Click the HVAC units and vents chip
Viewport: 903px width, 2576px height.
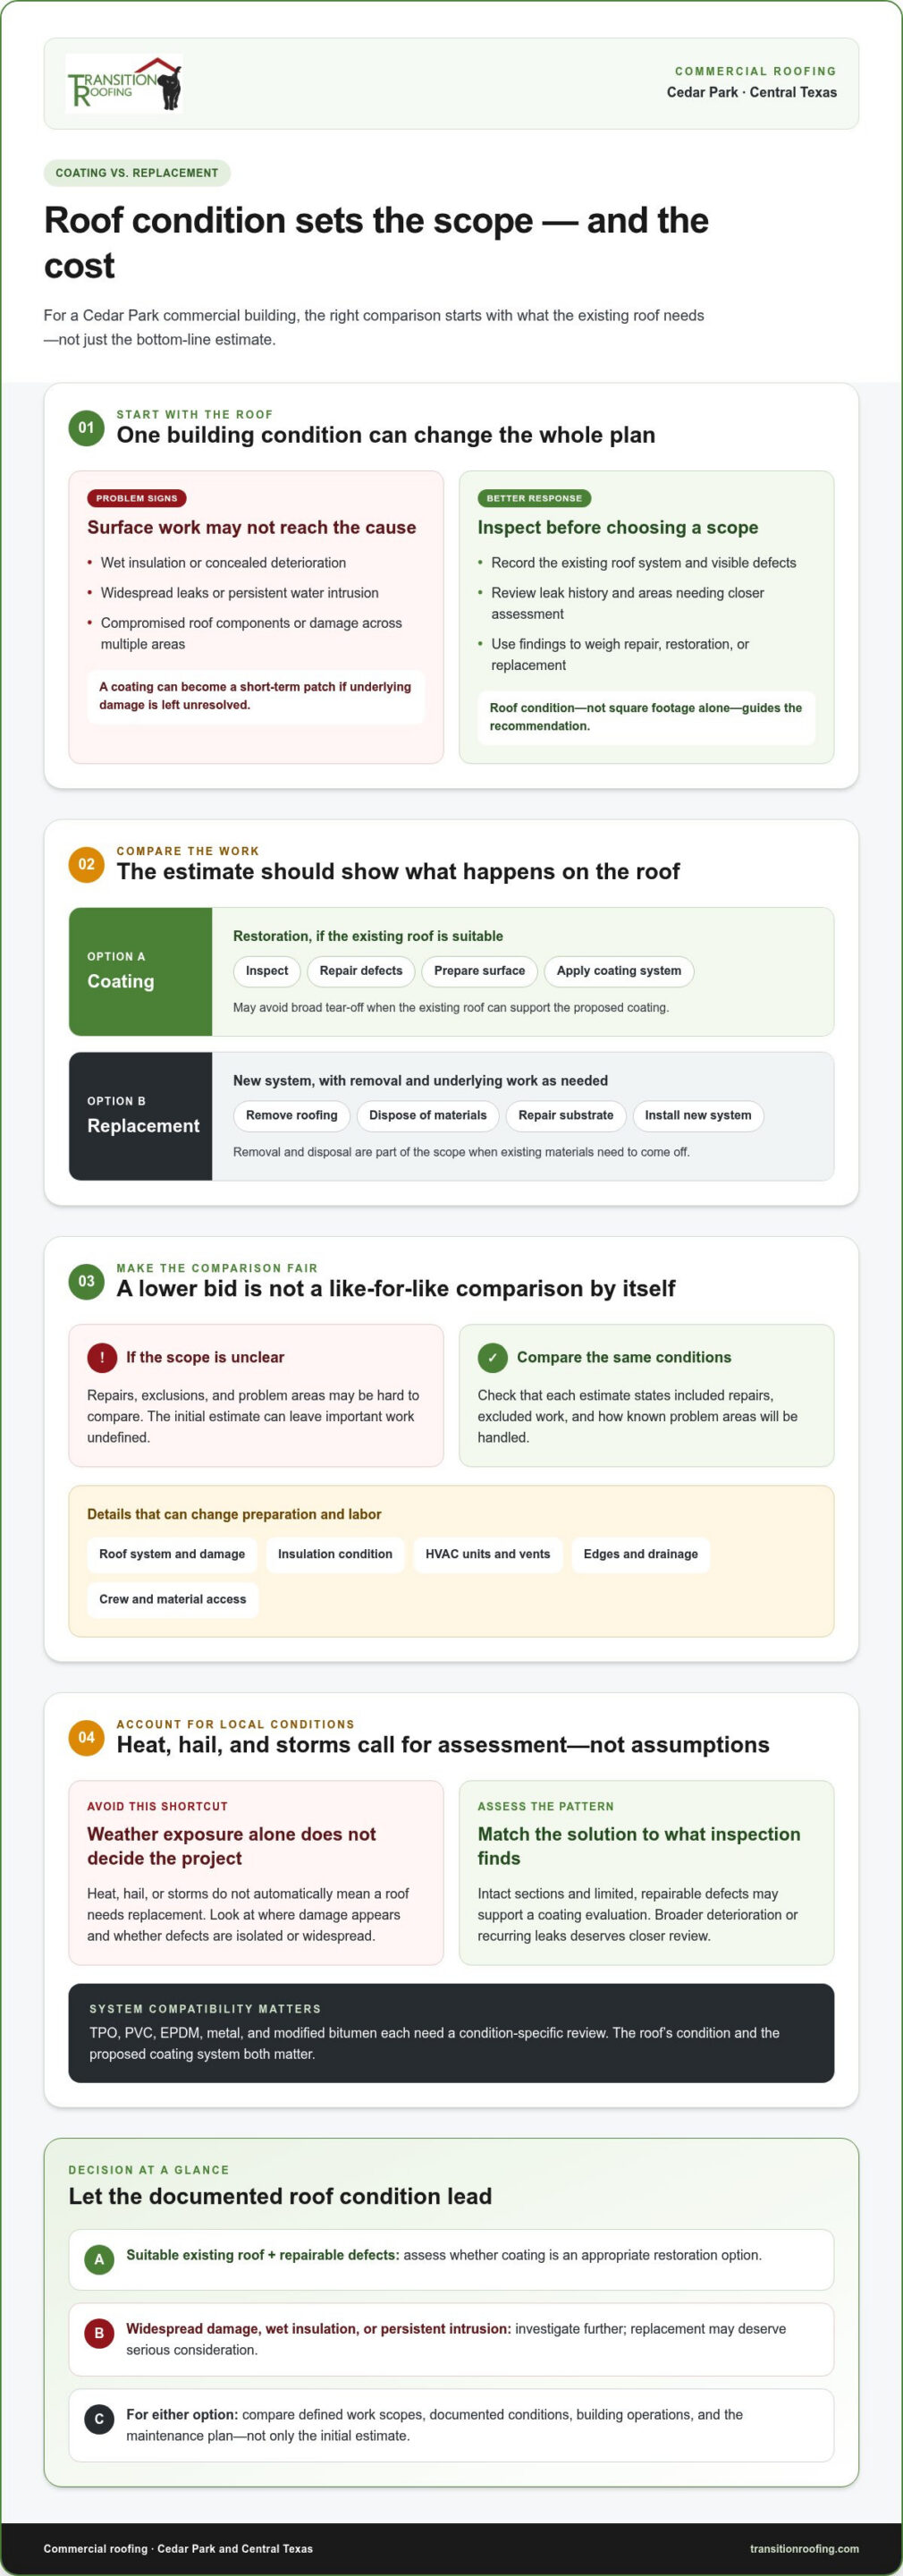tap(488, 1555)
